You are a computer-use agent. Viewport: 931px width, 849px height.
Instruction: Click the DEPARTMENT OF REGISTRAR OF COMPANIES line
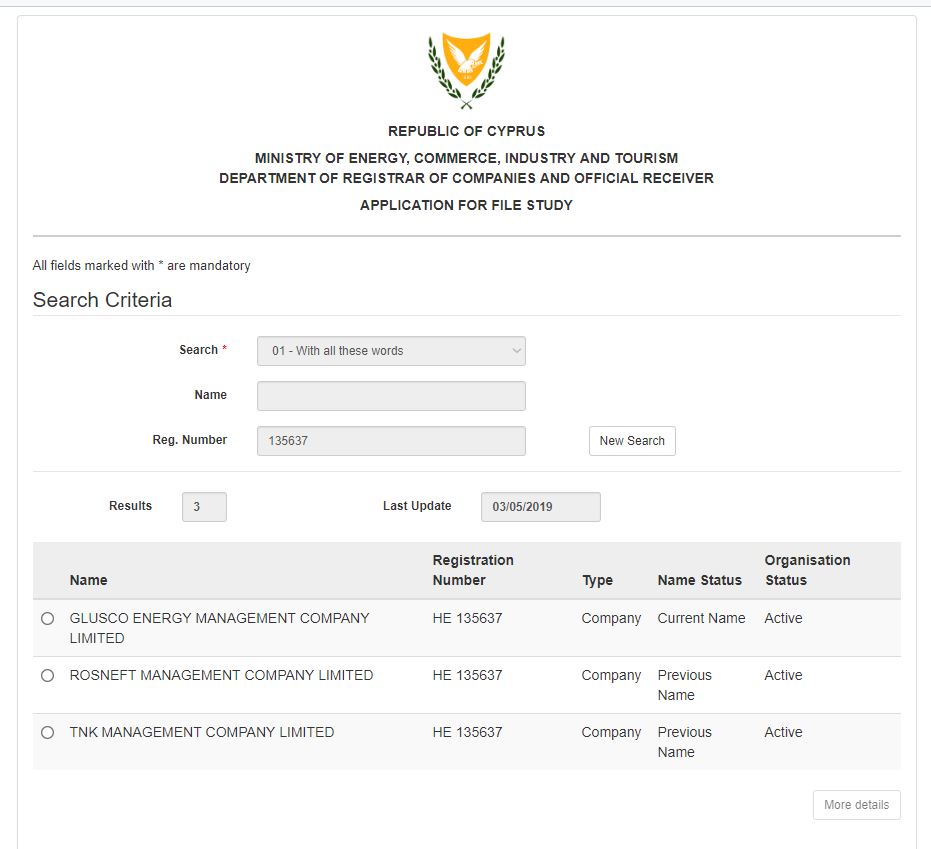click(x=467, y=178)
